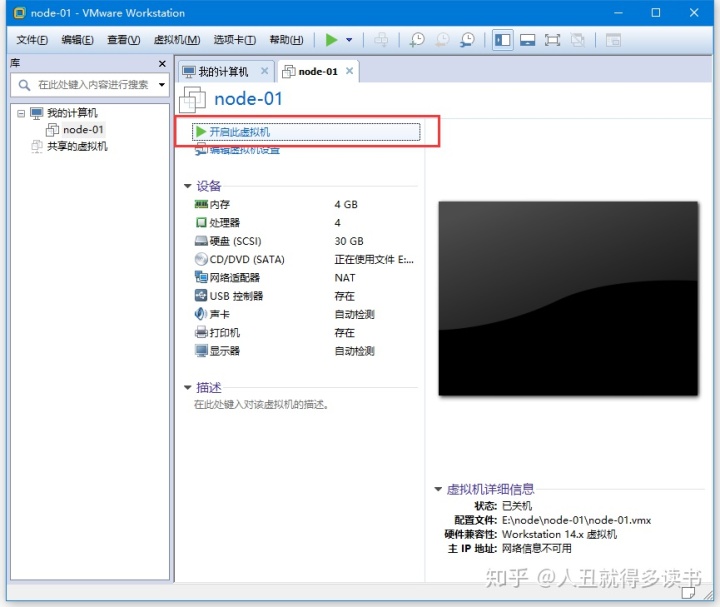Open the power options dropdown arrow beside play

(x=349, y=40)
